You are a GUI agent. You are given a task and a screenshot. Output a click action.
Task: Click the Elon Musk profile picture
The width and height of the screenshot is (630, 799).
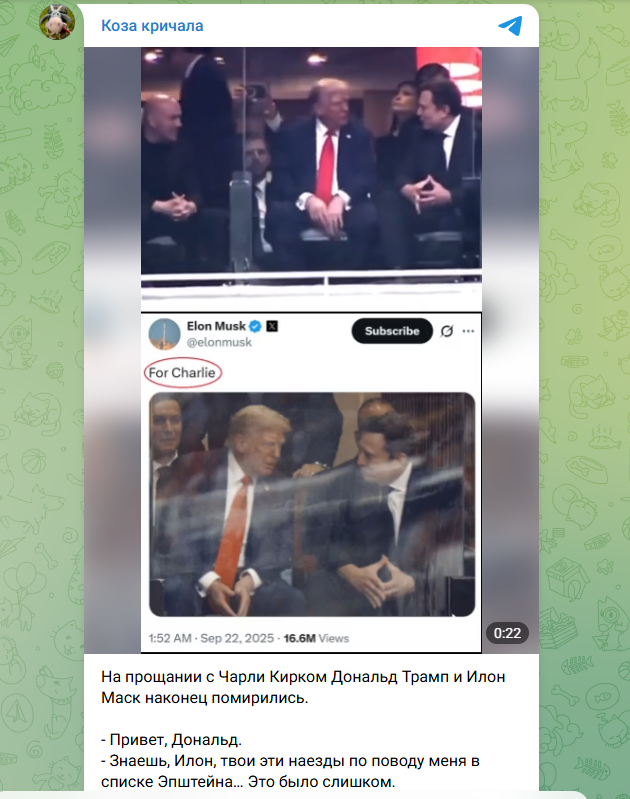tap(164, 334)
